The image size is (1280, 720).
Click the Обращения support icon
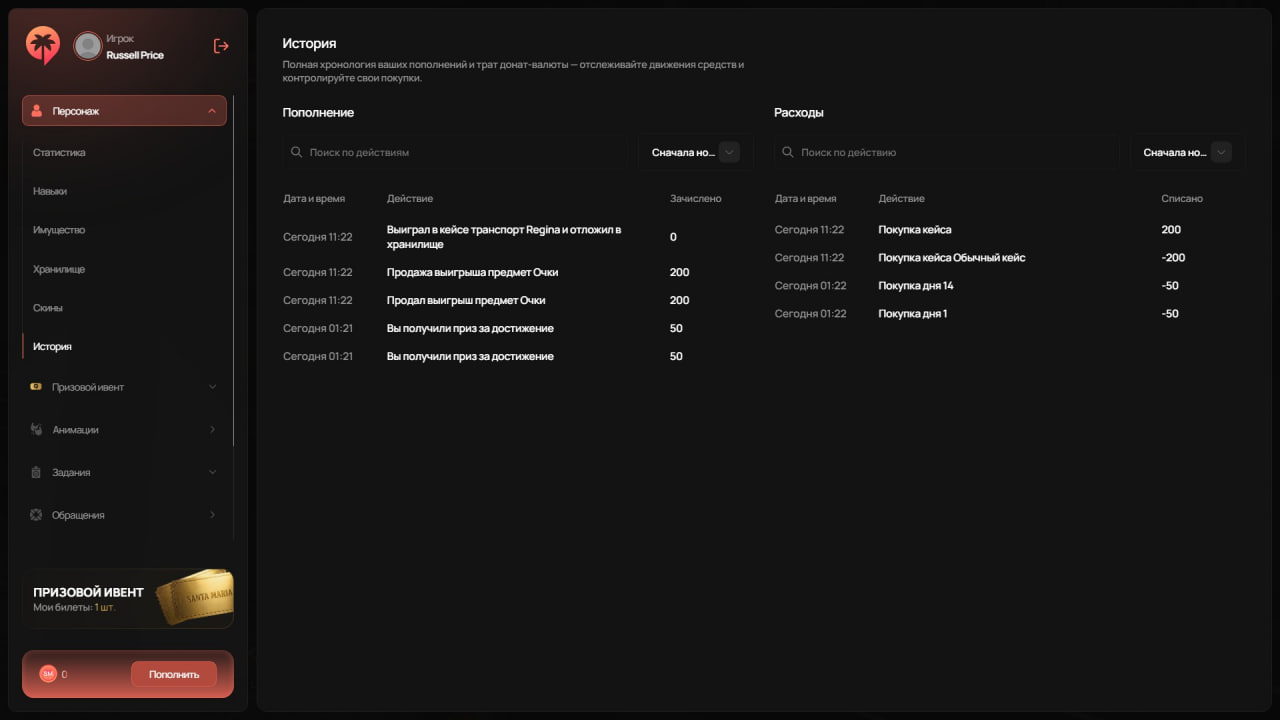point(36,515)
